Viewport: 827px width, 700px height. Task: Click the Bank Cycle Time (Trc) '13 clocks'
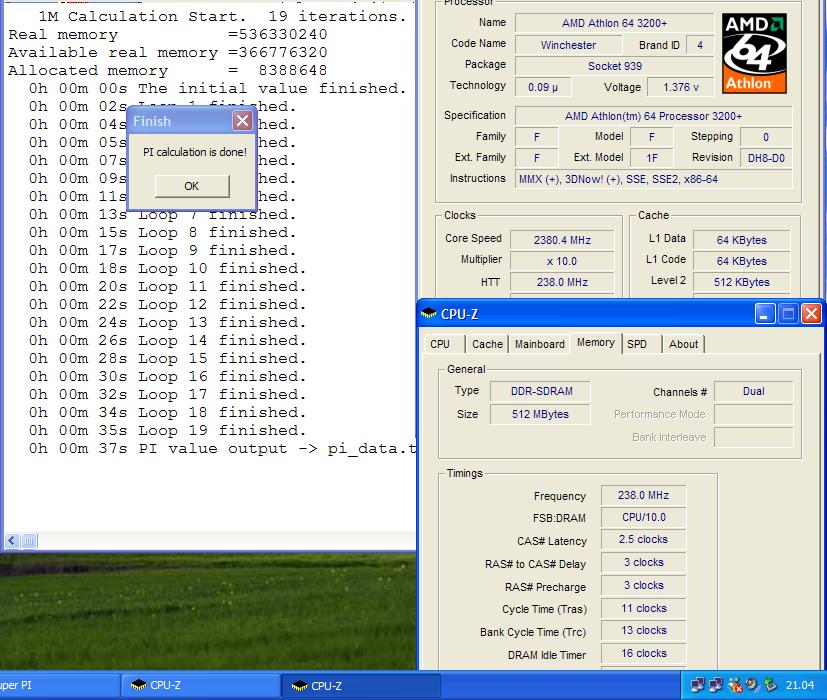pyautogui.click(x=643, y=630)
